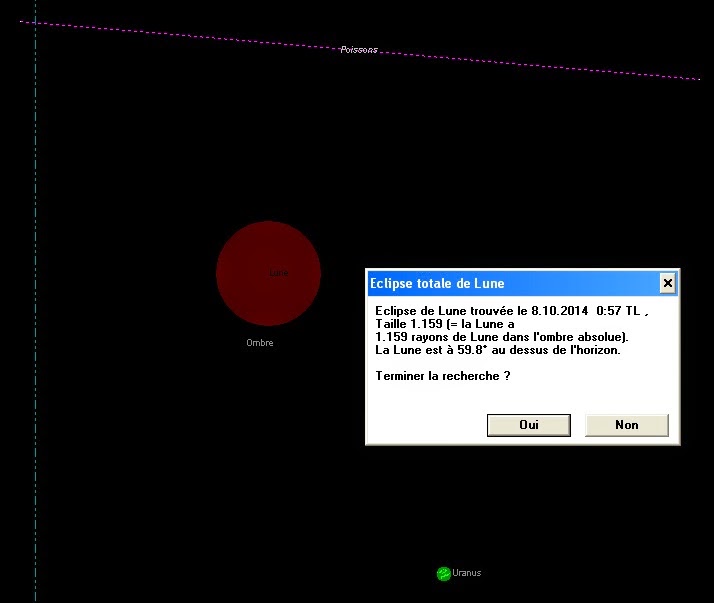Viewport: 714px width, 603px height.
Task: Click the Lune label on the Moon
Action: click(278, 272)
